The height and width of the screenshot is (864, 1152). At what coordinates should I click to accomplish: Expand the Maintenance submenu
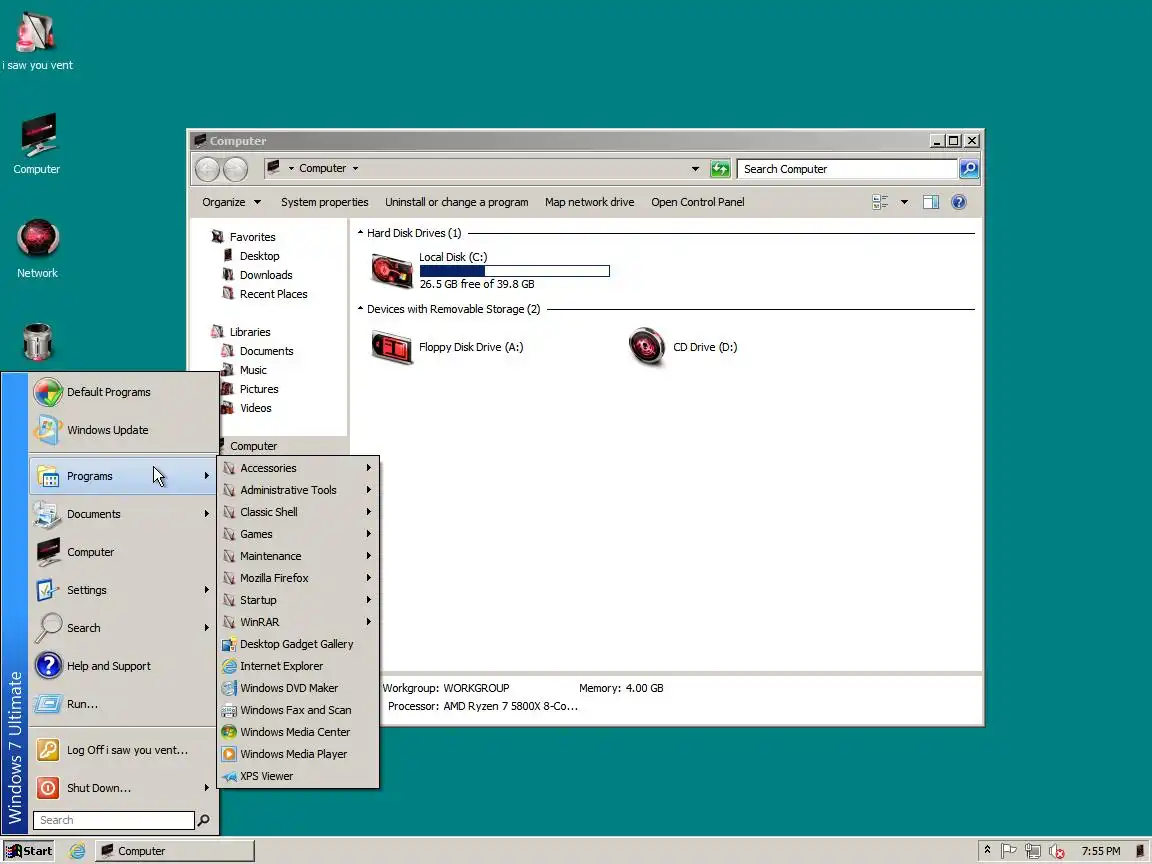tap(298, 556)
